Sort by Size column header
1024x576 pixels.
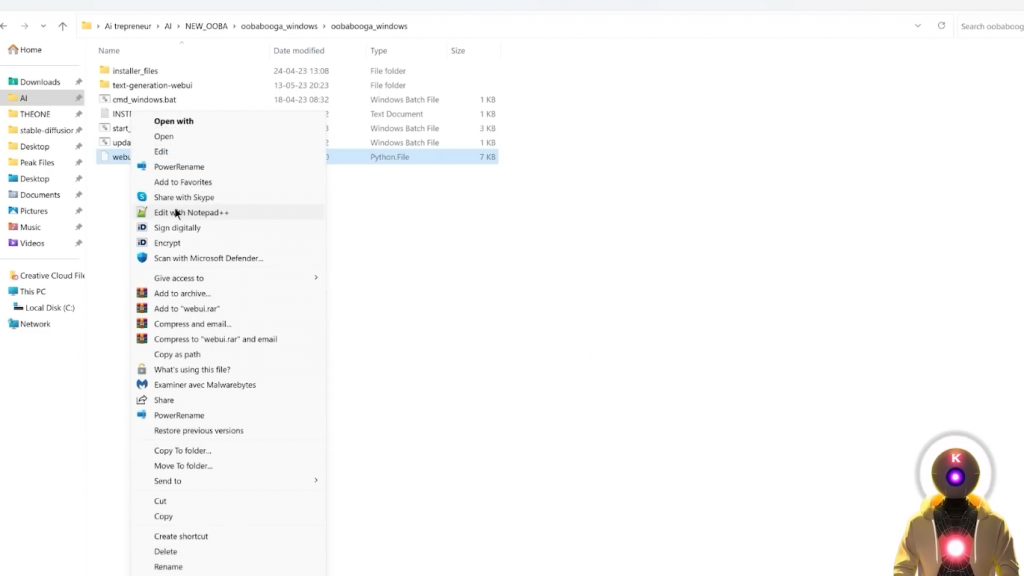tap(458, 50)
